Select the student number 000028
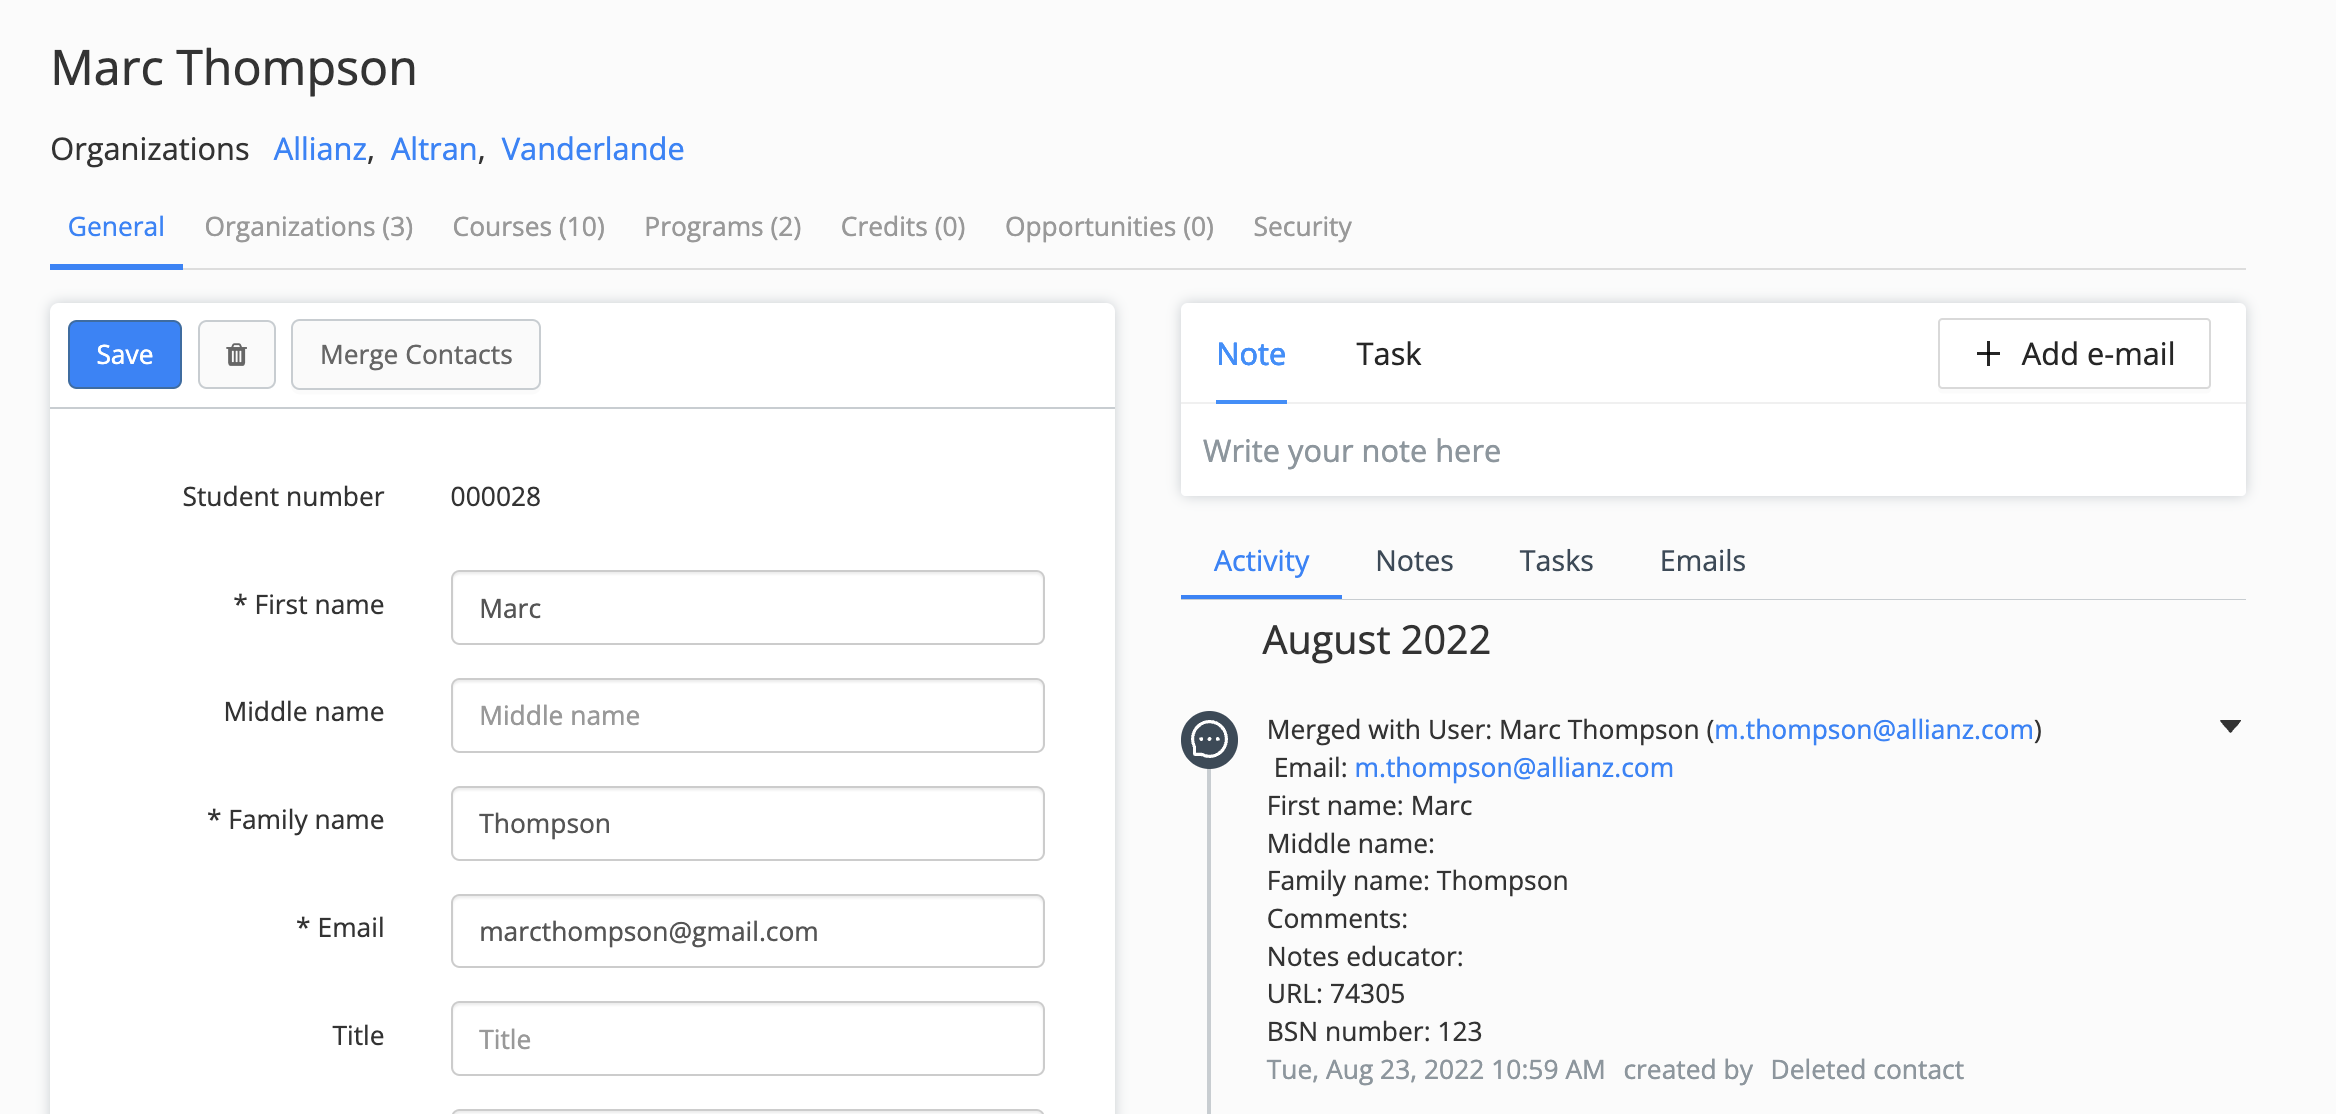Viewport: 2336px width, 1114px height. point(496,497)
